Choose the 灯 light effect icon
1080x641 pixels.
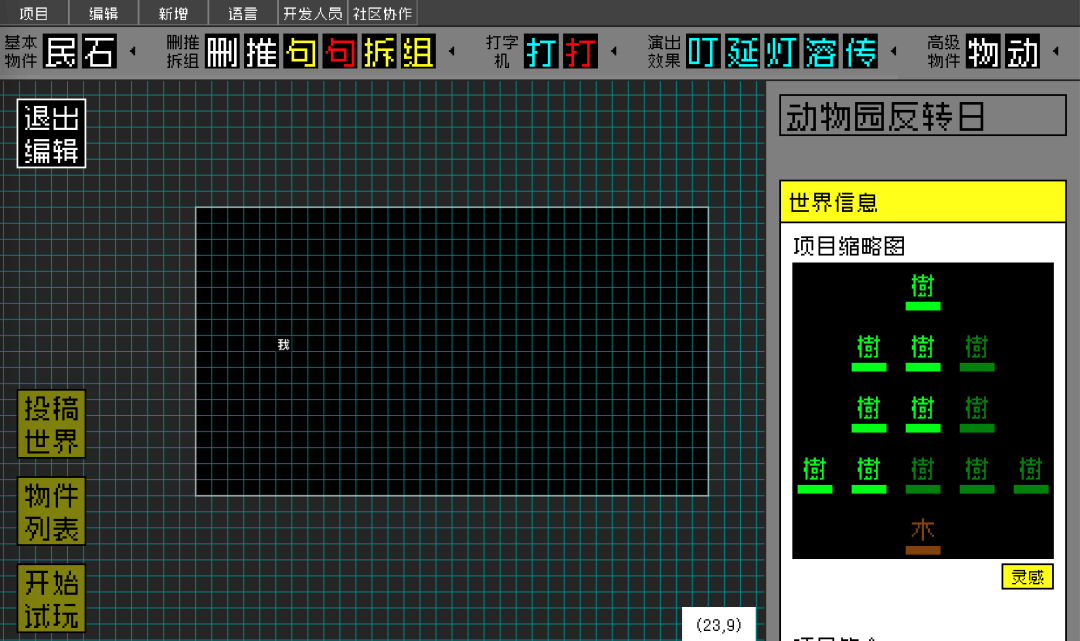pyautogui.click(x=782, y=52)
